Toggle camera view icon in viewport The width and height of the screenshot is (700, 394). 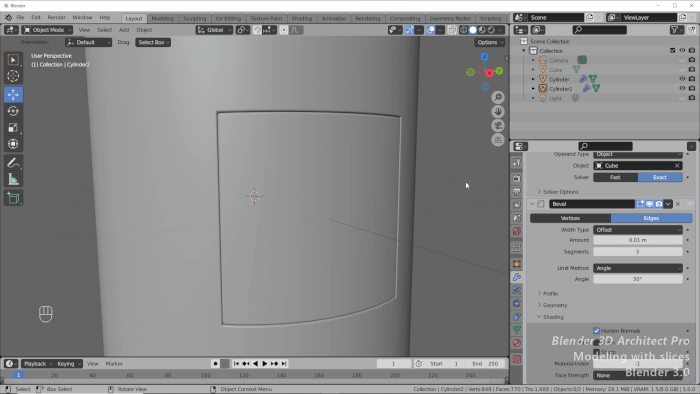pos(498,125)
